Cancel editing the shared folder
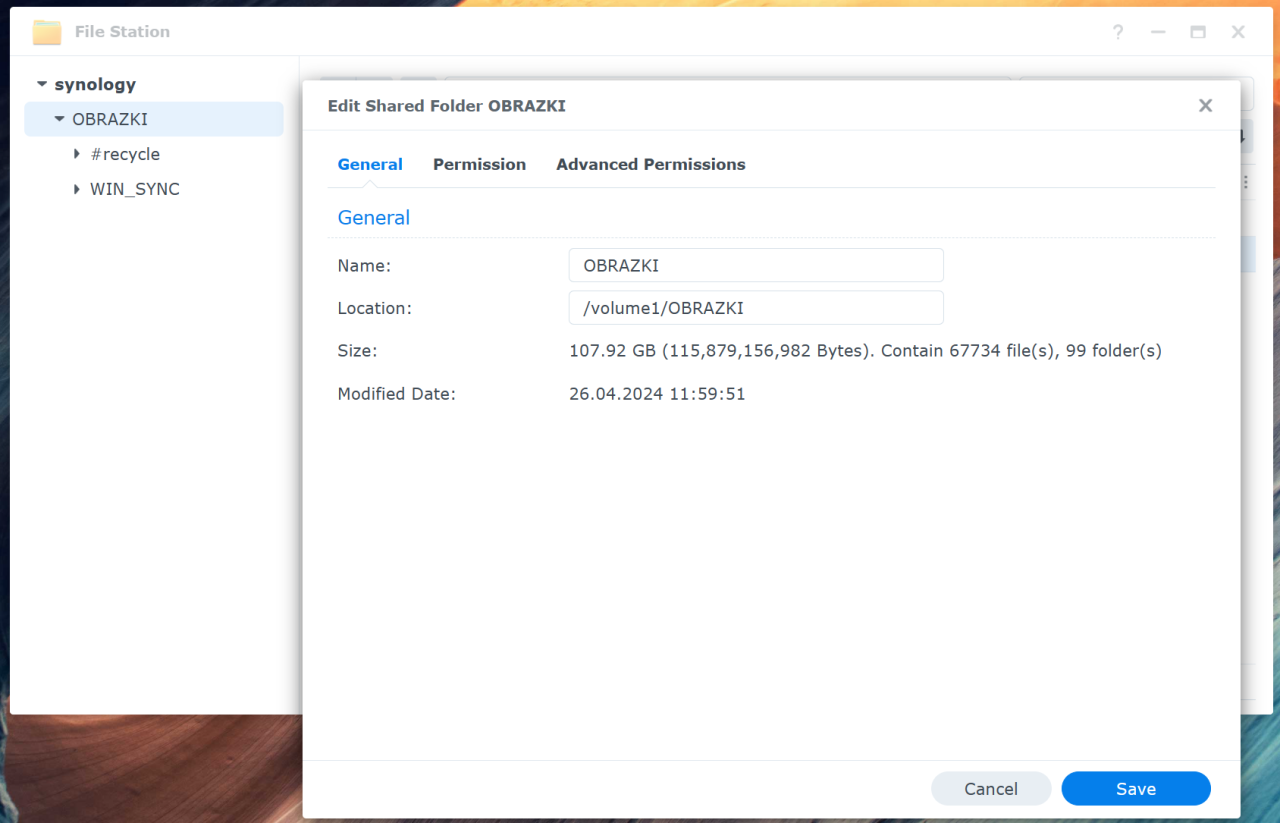 (x=990, y=788)
